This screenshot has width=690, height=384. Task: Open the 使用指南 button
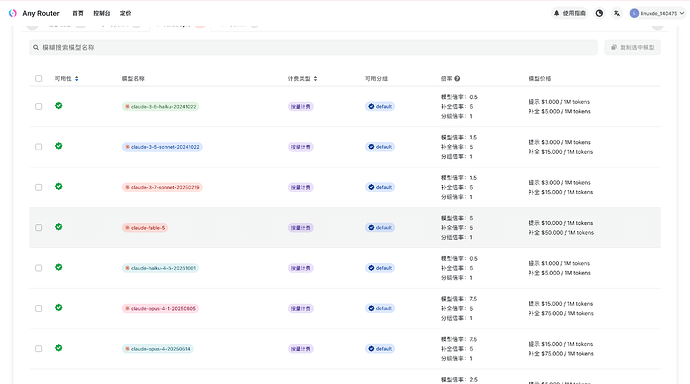coord(569,13)
